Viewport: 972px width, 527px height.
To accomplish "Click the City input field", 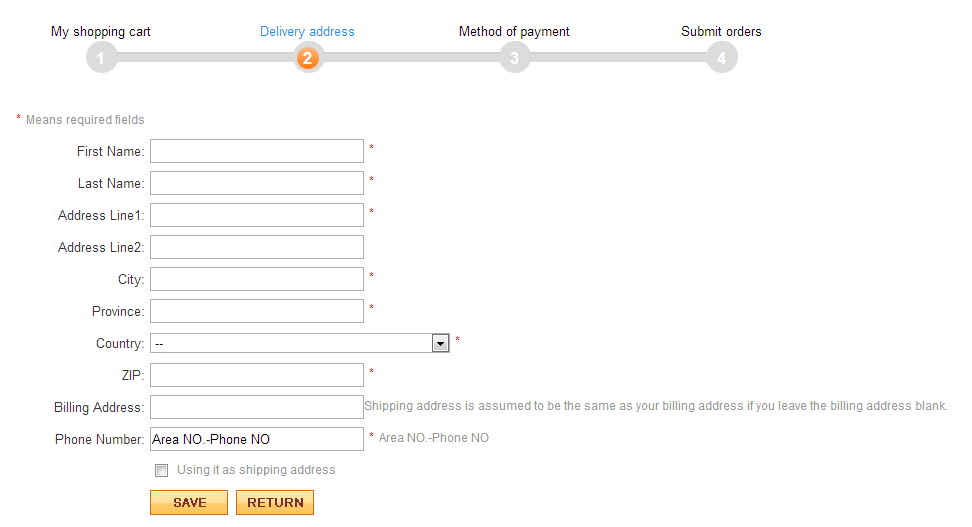I will coord(257,279).
